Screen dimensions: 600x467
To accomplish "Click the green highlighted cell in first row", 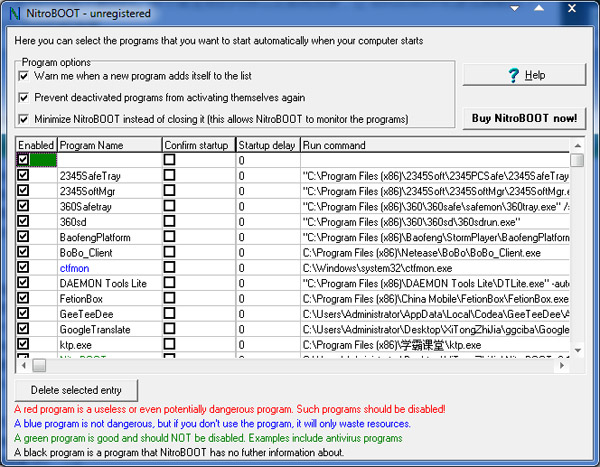I will 43,160.
